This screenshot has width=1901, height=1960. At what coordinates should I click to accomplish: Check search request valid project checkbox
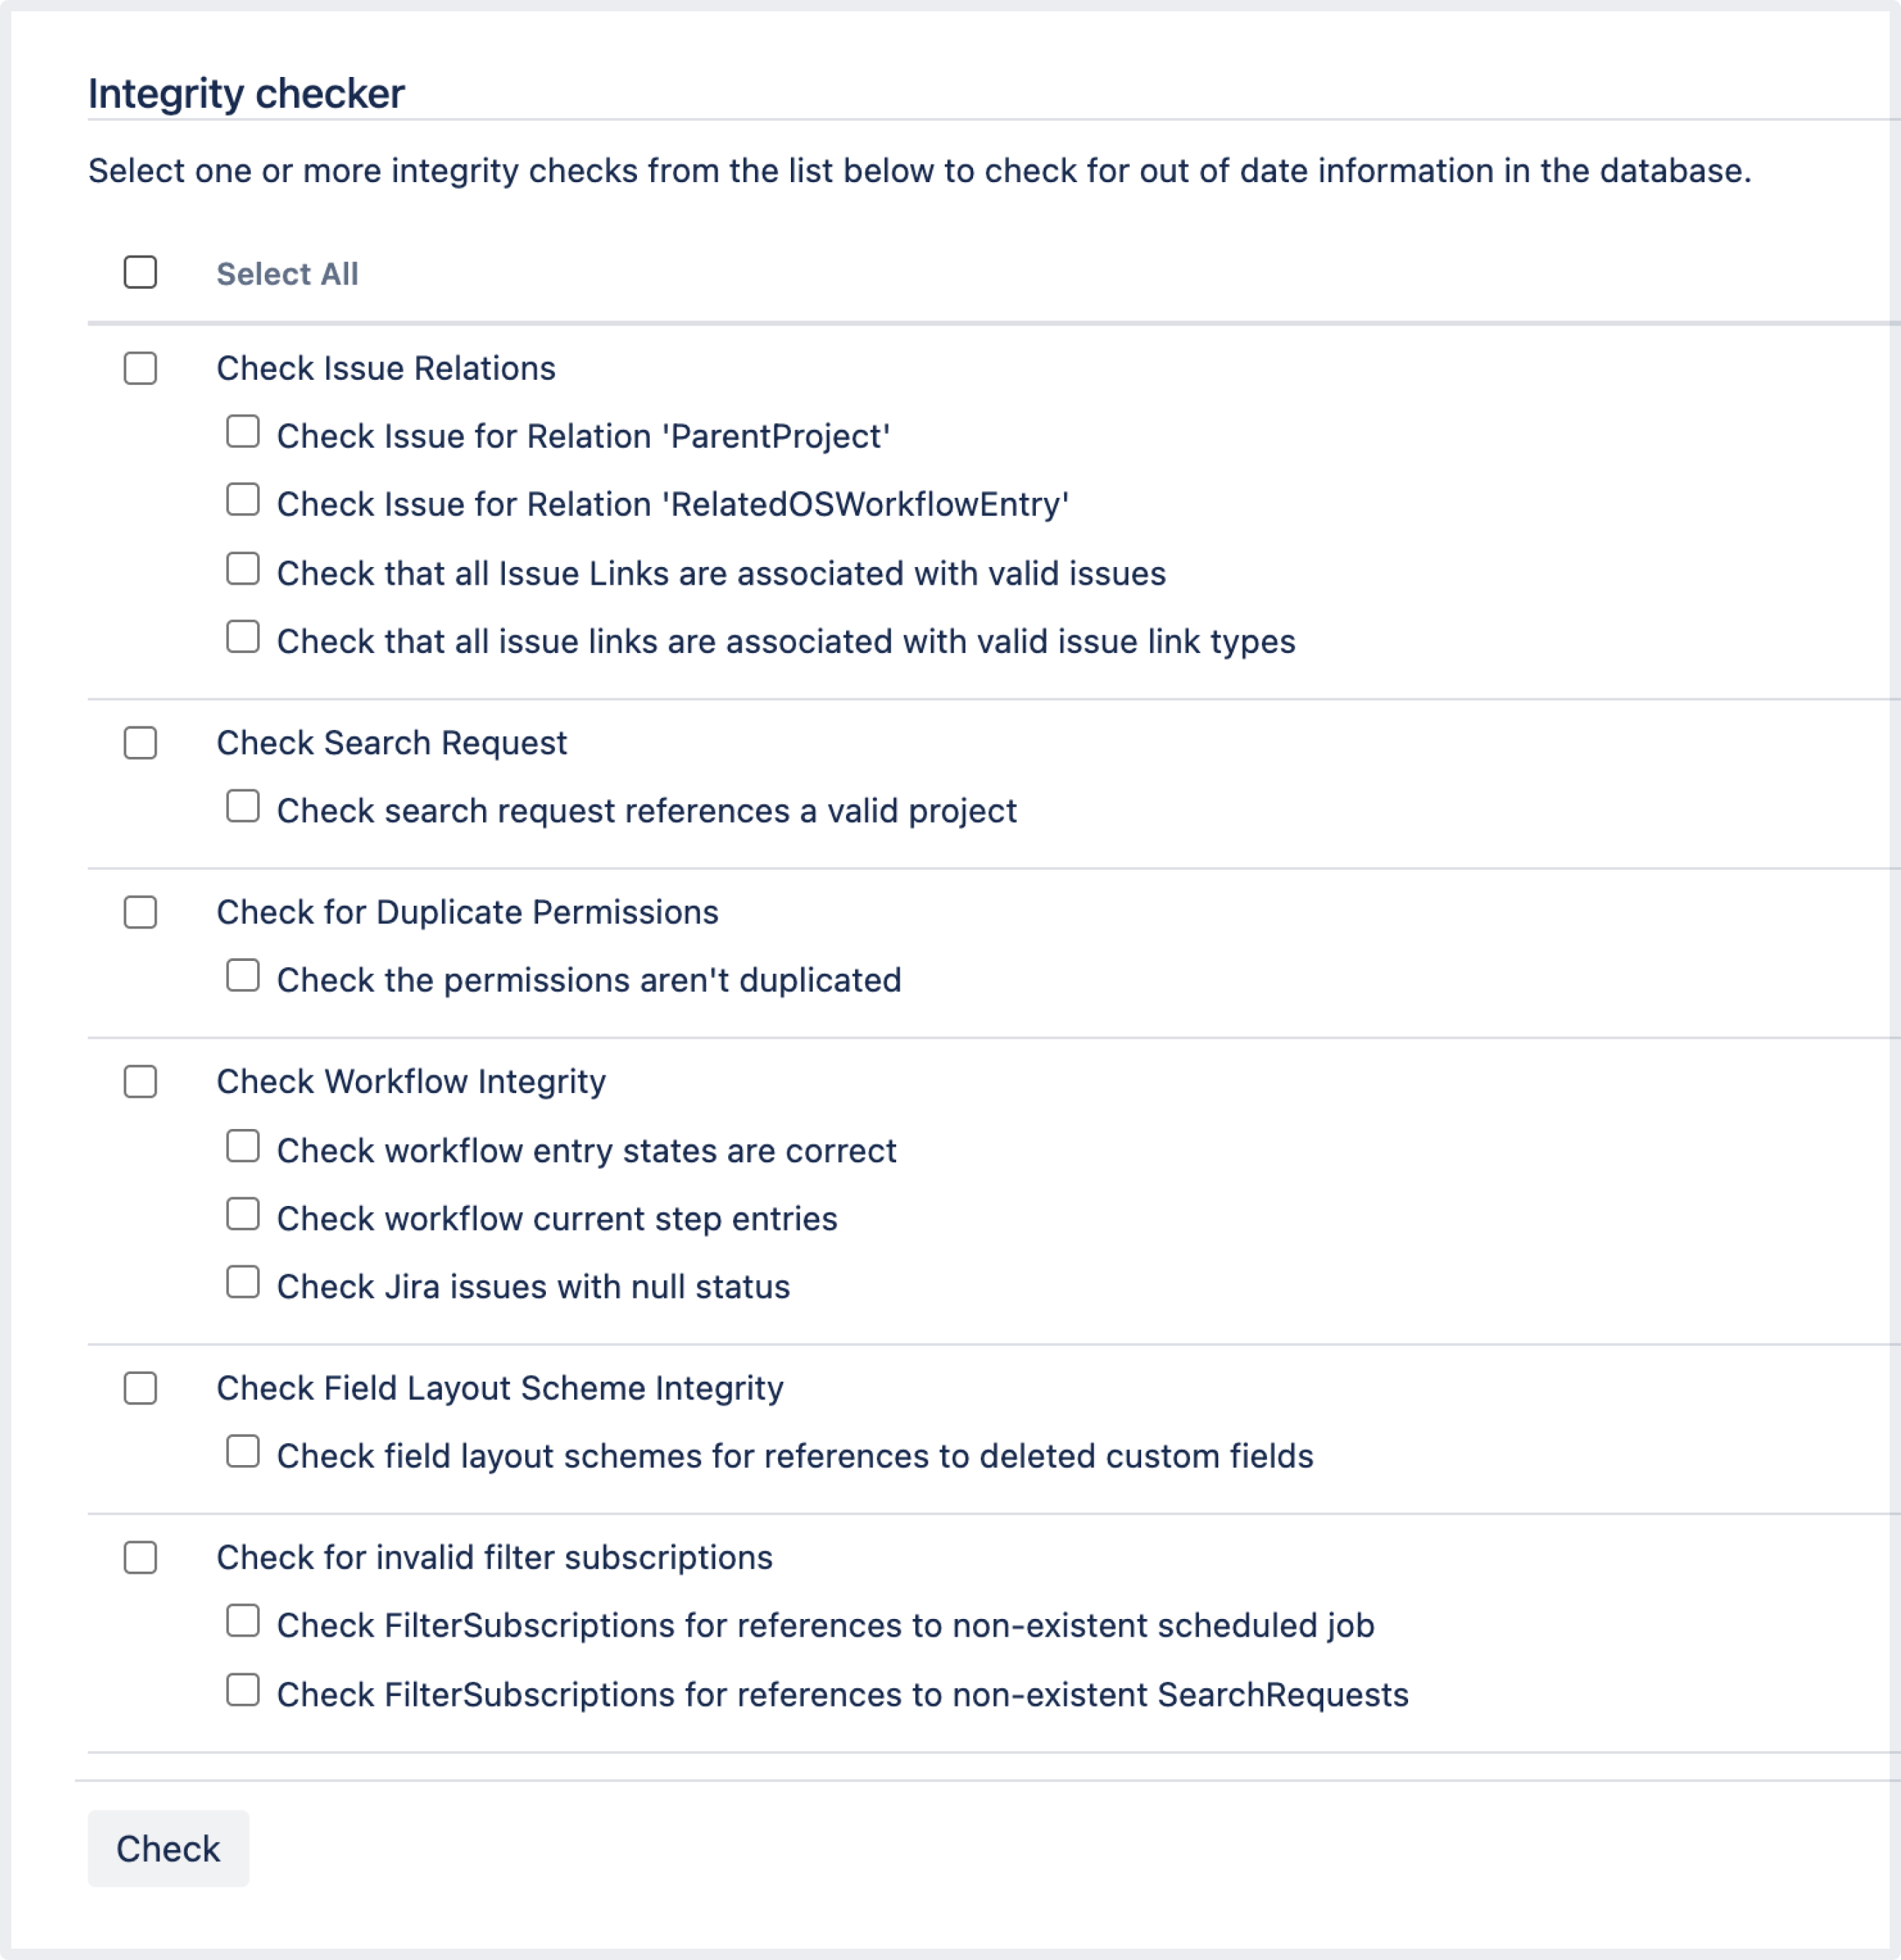click(242, 806)
